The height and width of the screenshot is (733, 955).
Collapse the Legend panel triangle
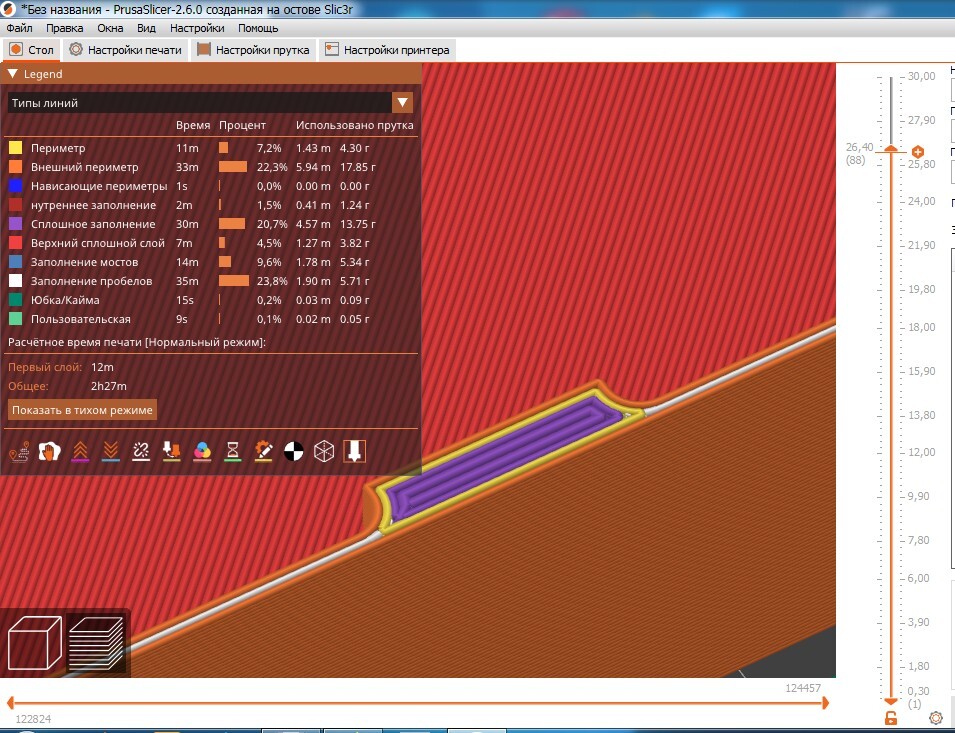click(12, 74)
